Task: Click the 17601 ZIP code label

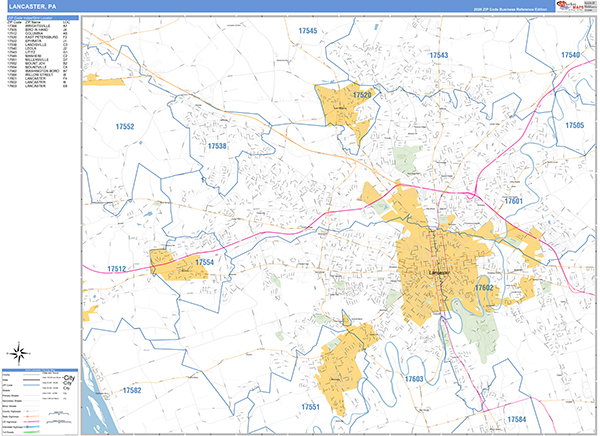Action: pyautogui.click(x=514, y=201)
